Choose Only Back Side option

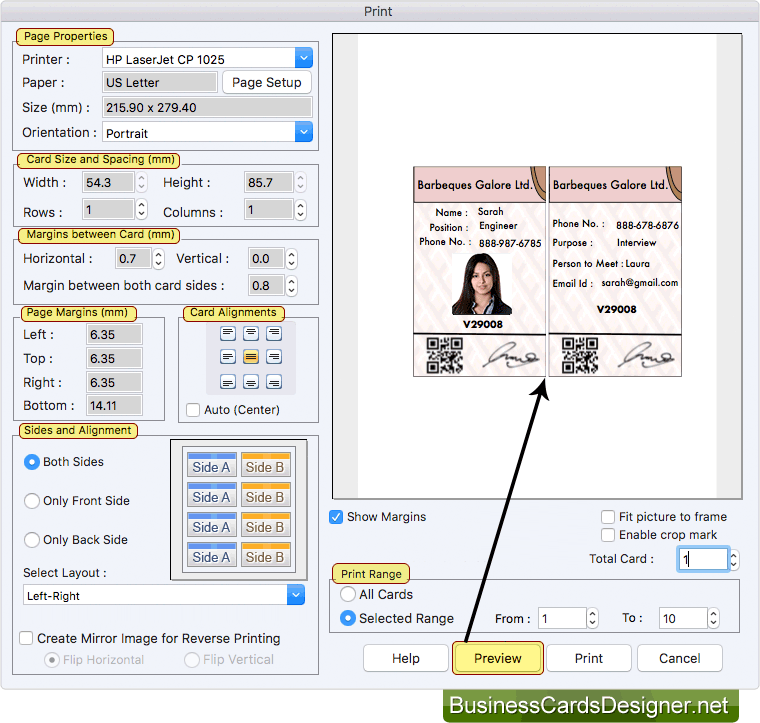coord(32,540)
